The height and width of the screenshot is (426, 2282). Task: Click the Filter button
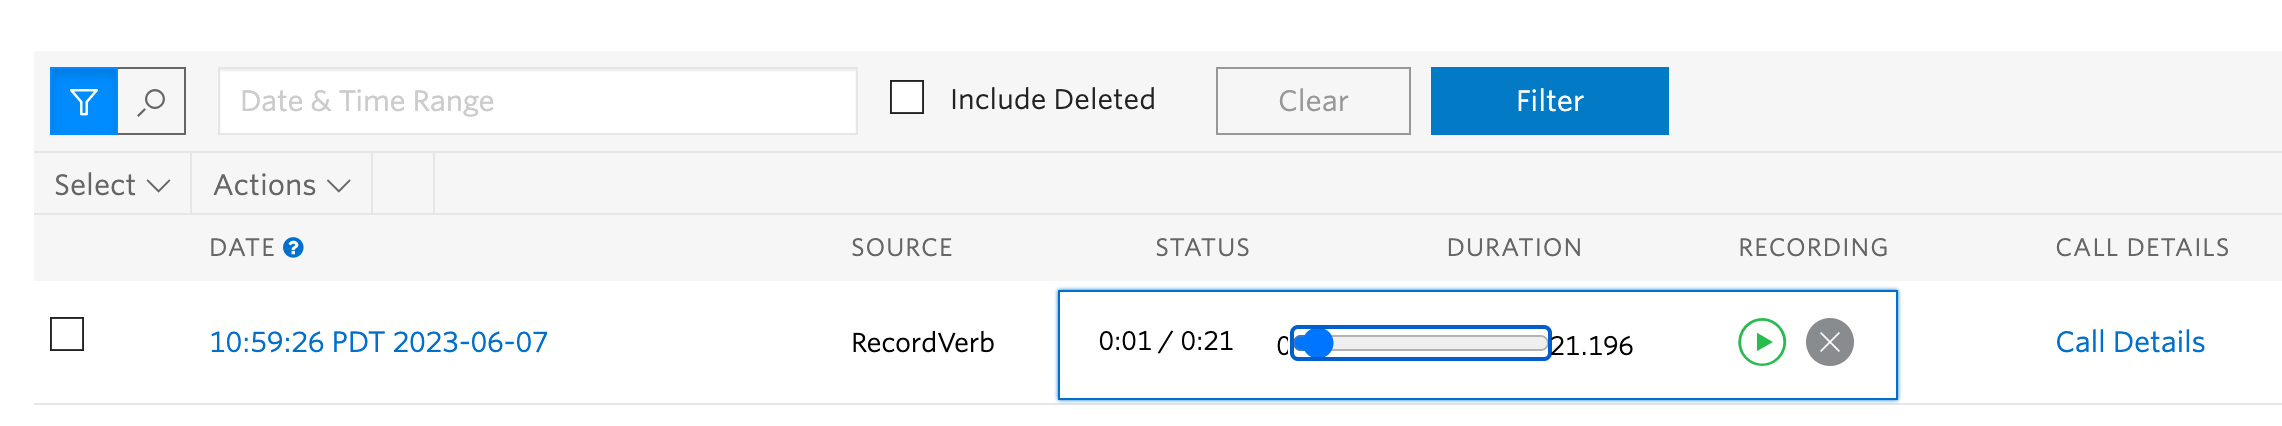click(x=1550, y=101)
